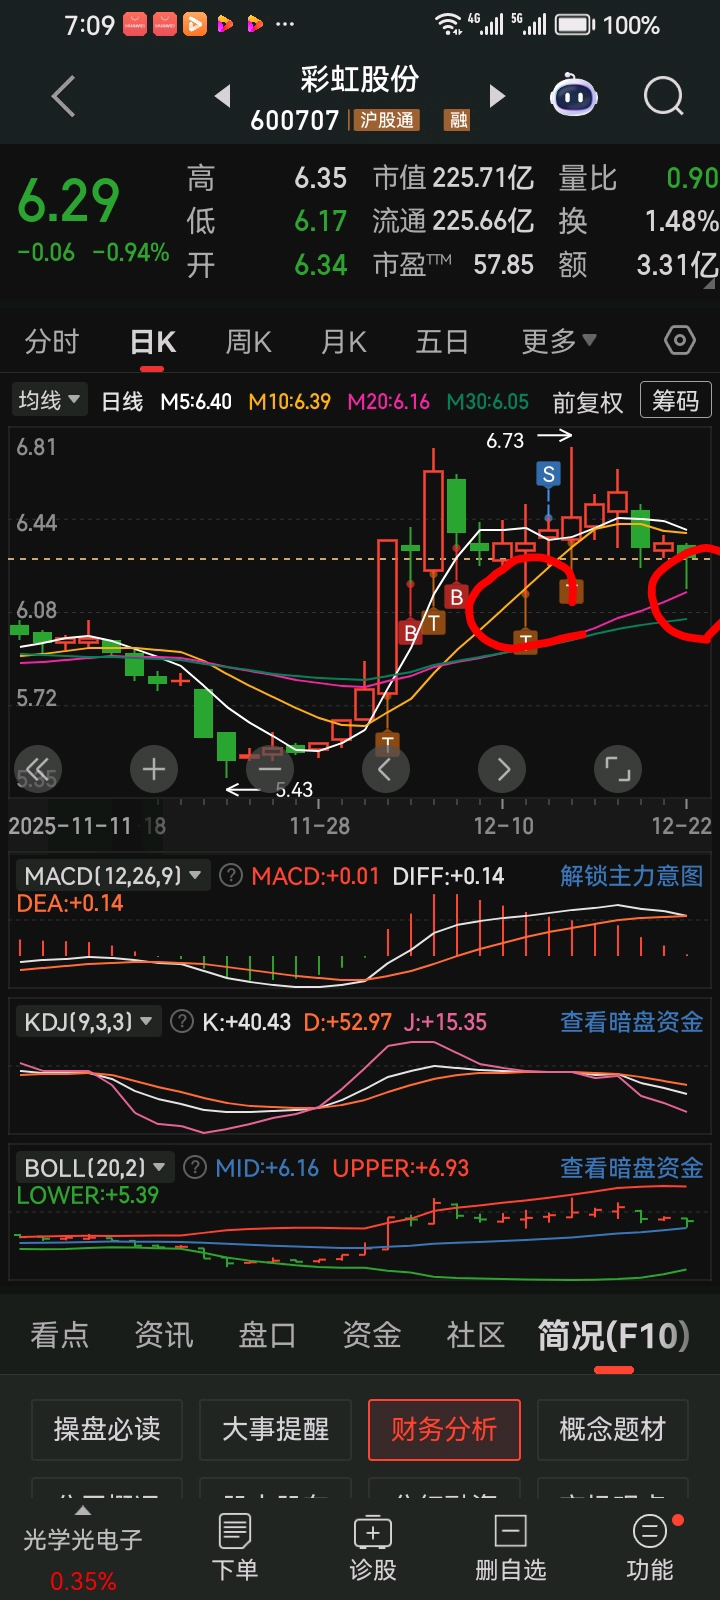The width and height of the screenshot is (720, 1600).
Task: Expand 光学光电子 sector panel
Action: click(83, 1546)
